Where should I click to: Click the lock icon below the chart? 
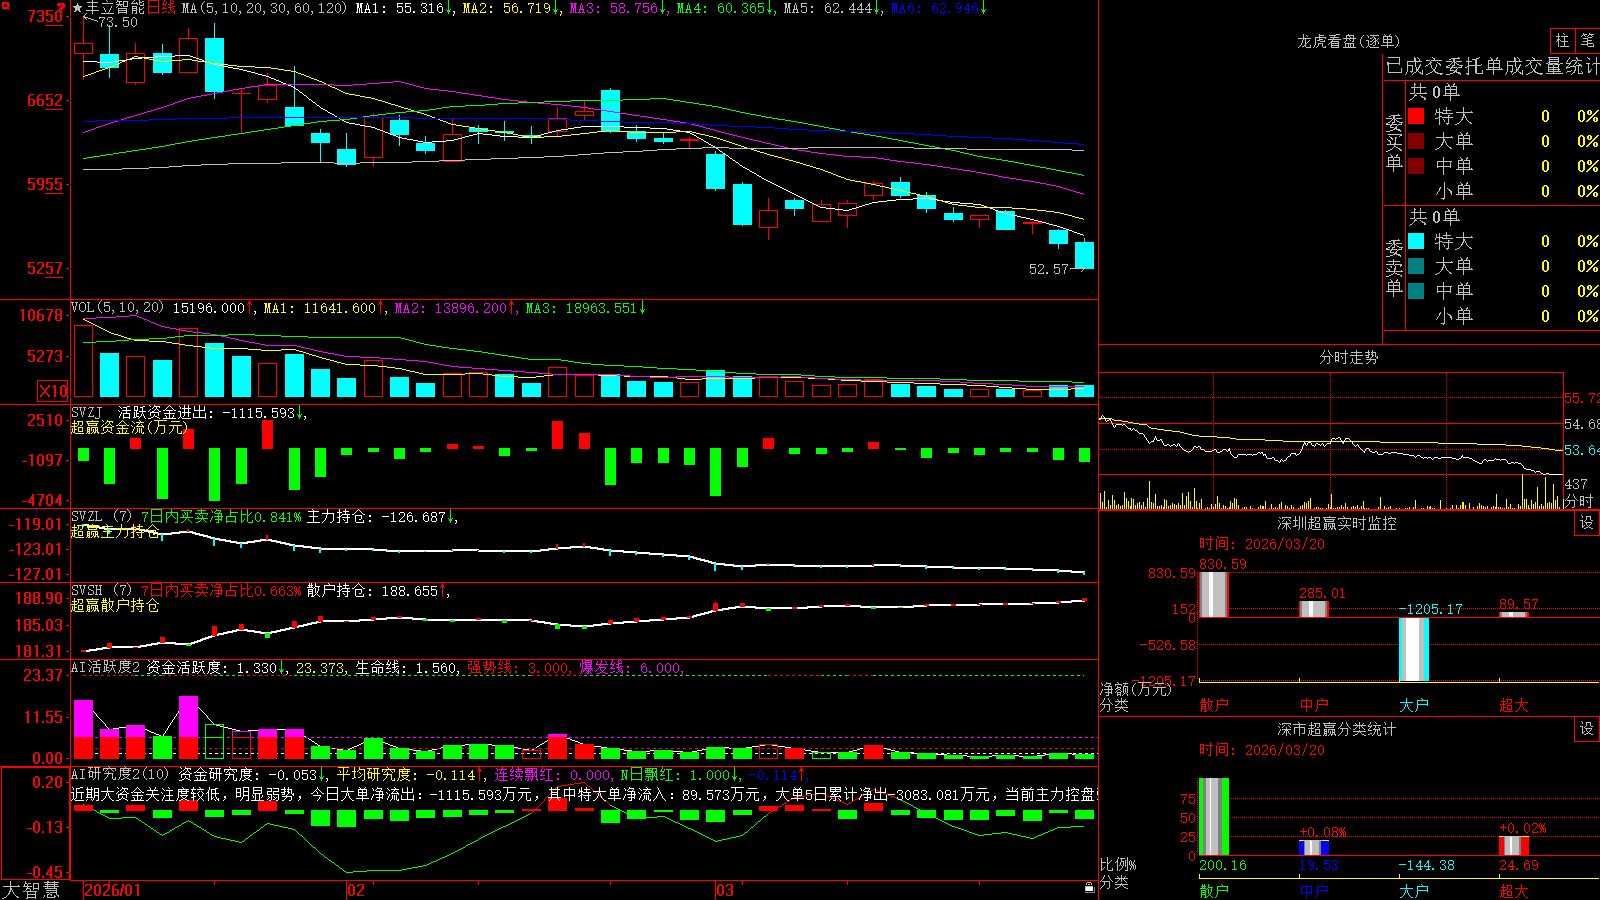click(x=1090, y=888)
